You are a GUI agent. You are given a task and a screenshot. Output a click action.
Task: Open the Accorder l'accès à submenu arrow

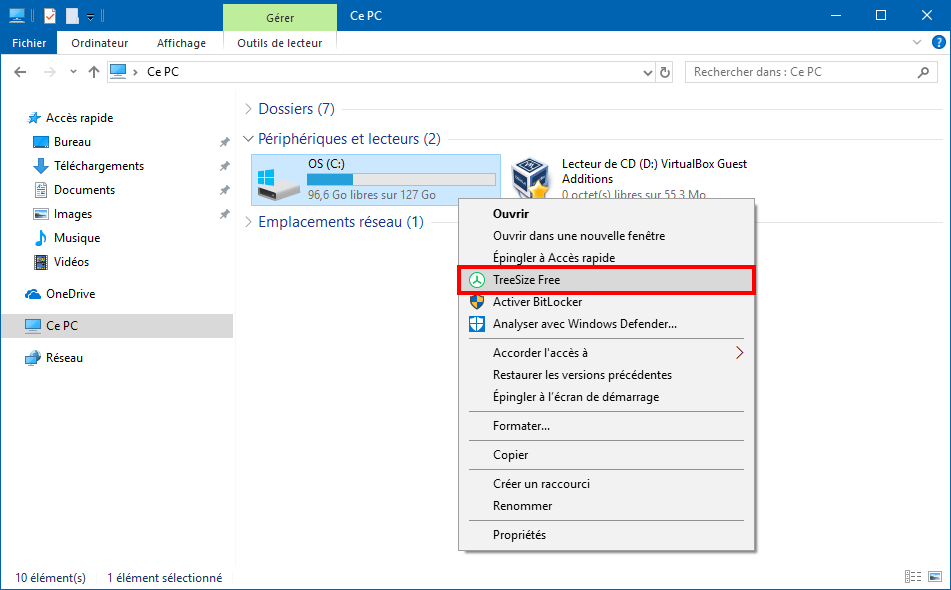click(x=739, y=353)
